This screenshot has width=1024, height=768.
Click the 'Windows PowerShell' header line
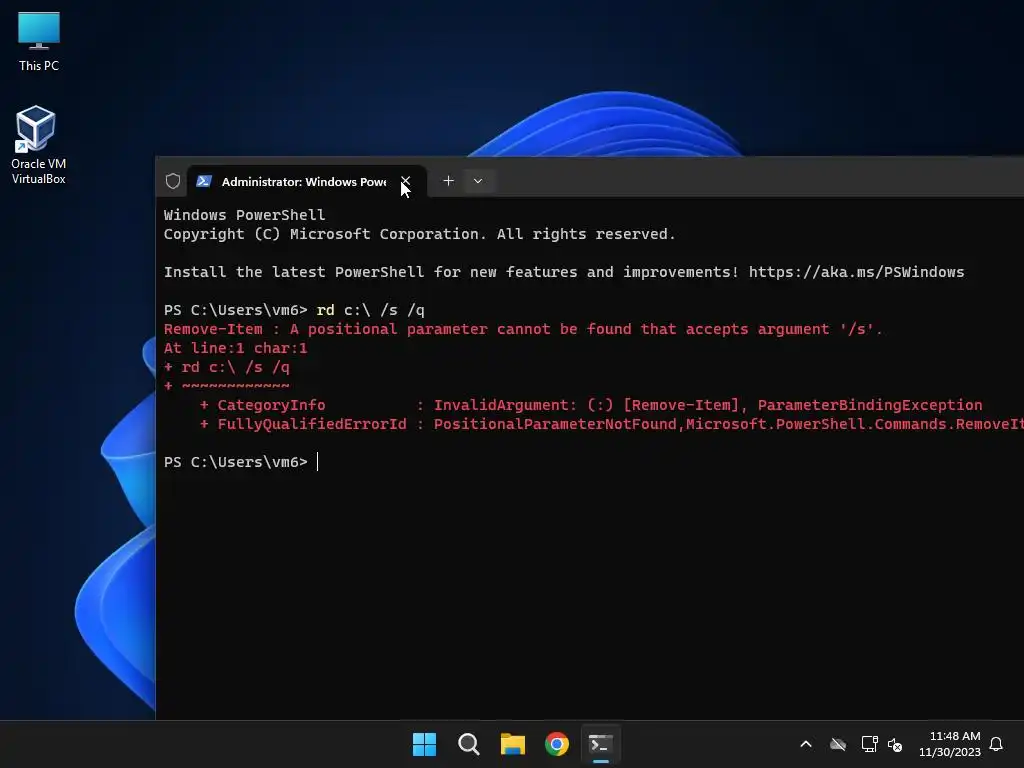point(244,215)
